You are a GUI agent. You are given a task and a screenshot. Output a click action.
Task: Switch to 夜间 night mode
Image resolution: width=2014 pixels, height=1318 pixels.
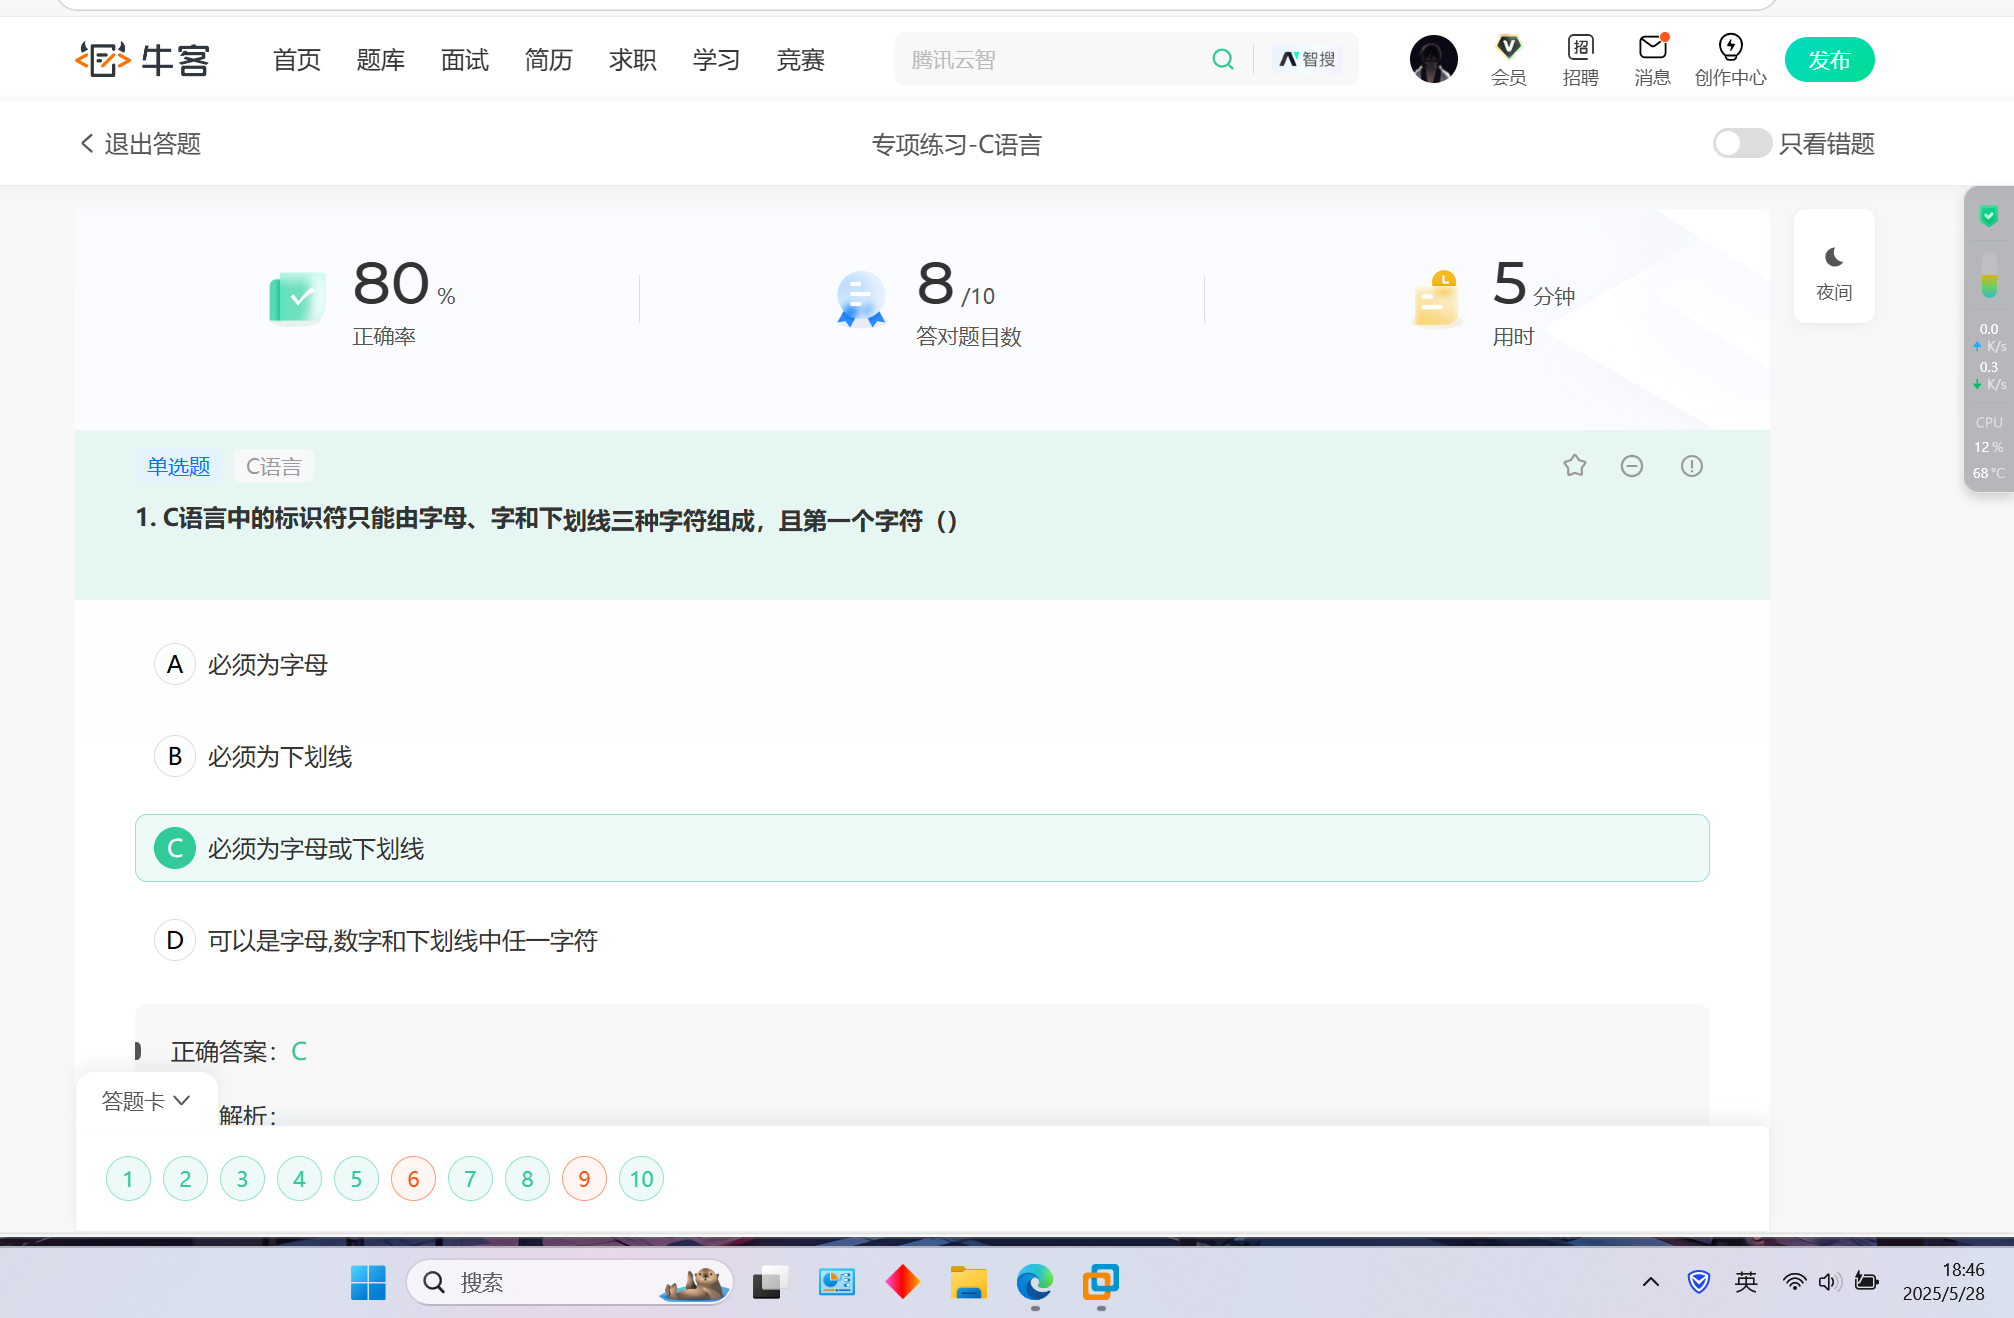coord(1834,267)
